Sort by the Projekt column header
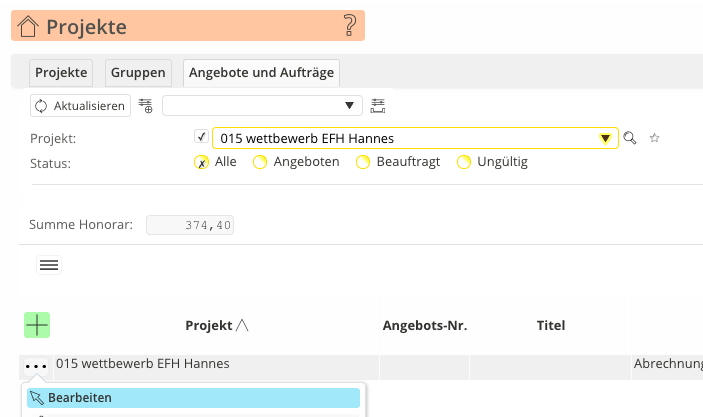The height and width of the screenshot is (417, 703). coord(216,325)
